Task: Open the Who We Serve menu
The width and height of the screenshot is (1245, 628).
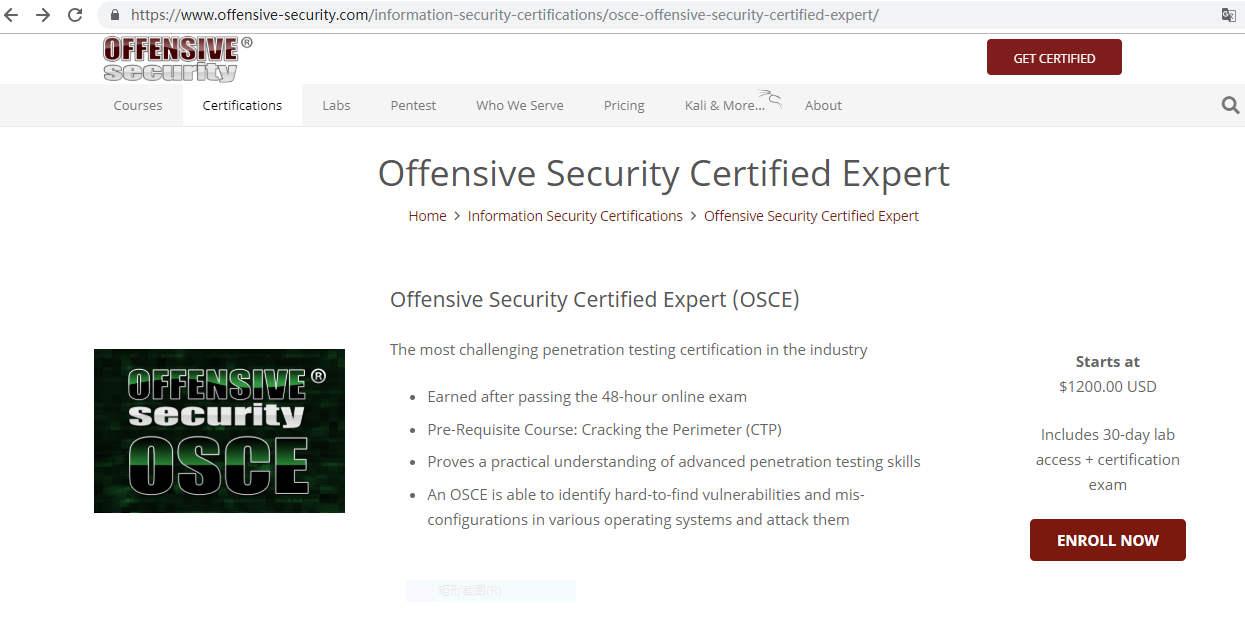Action: point(520,105)
